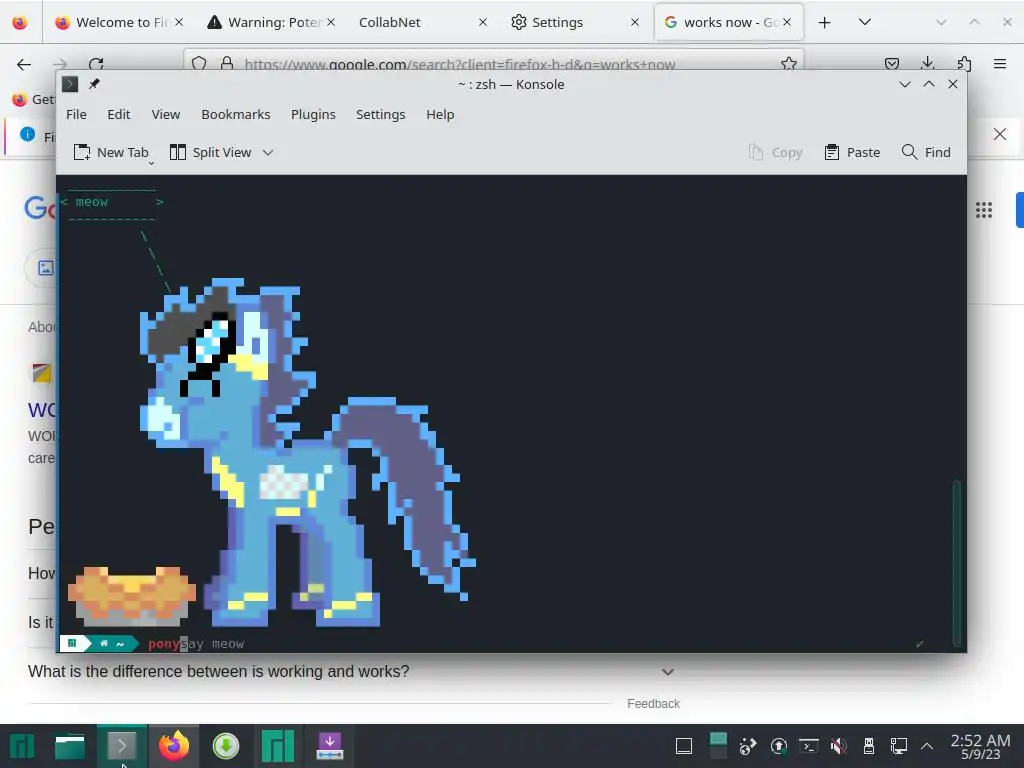The height and width of the screenshot is (768, 1024).
Task: Open the Firefox hamburger menu
Action: click(1000, 63)
